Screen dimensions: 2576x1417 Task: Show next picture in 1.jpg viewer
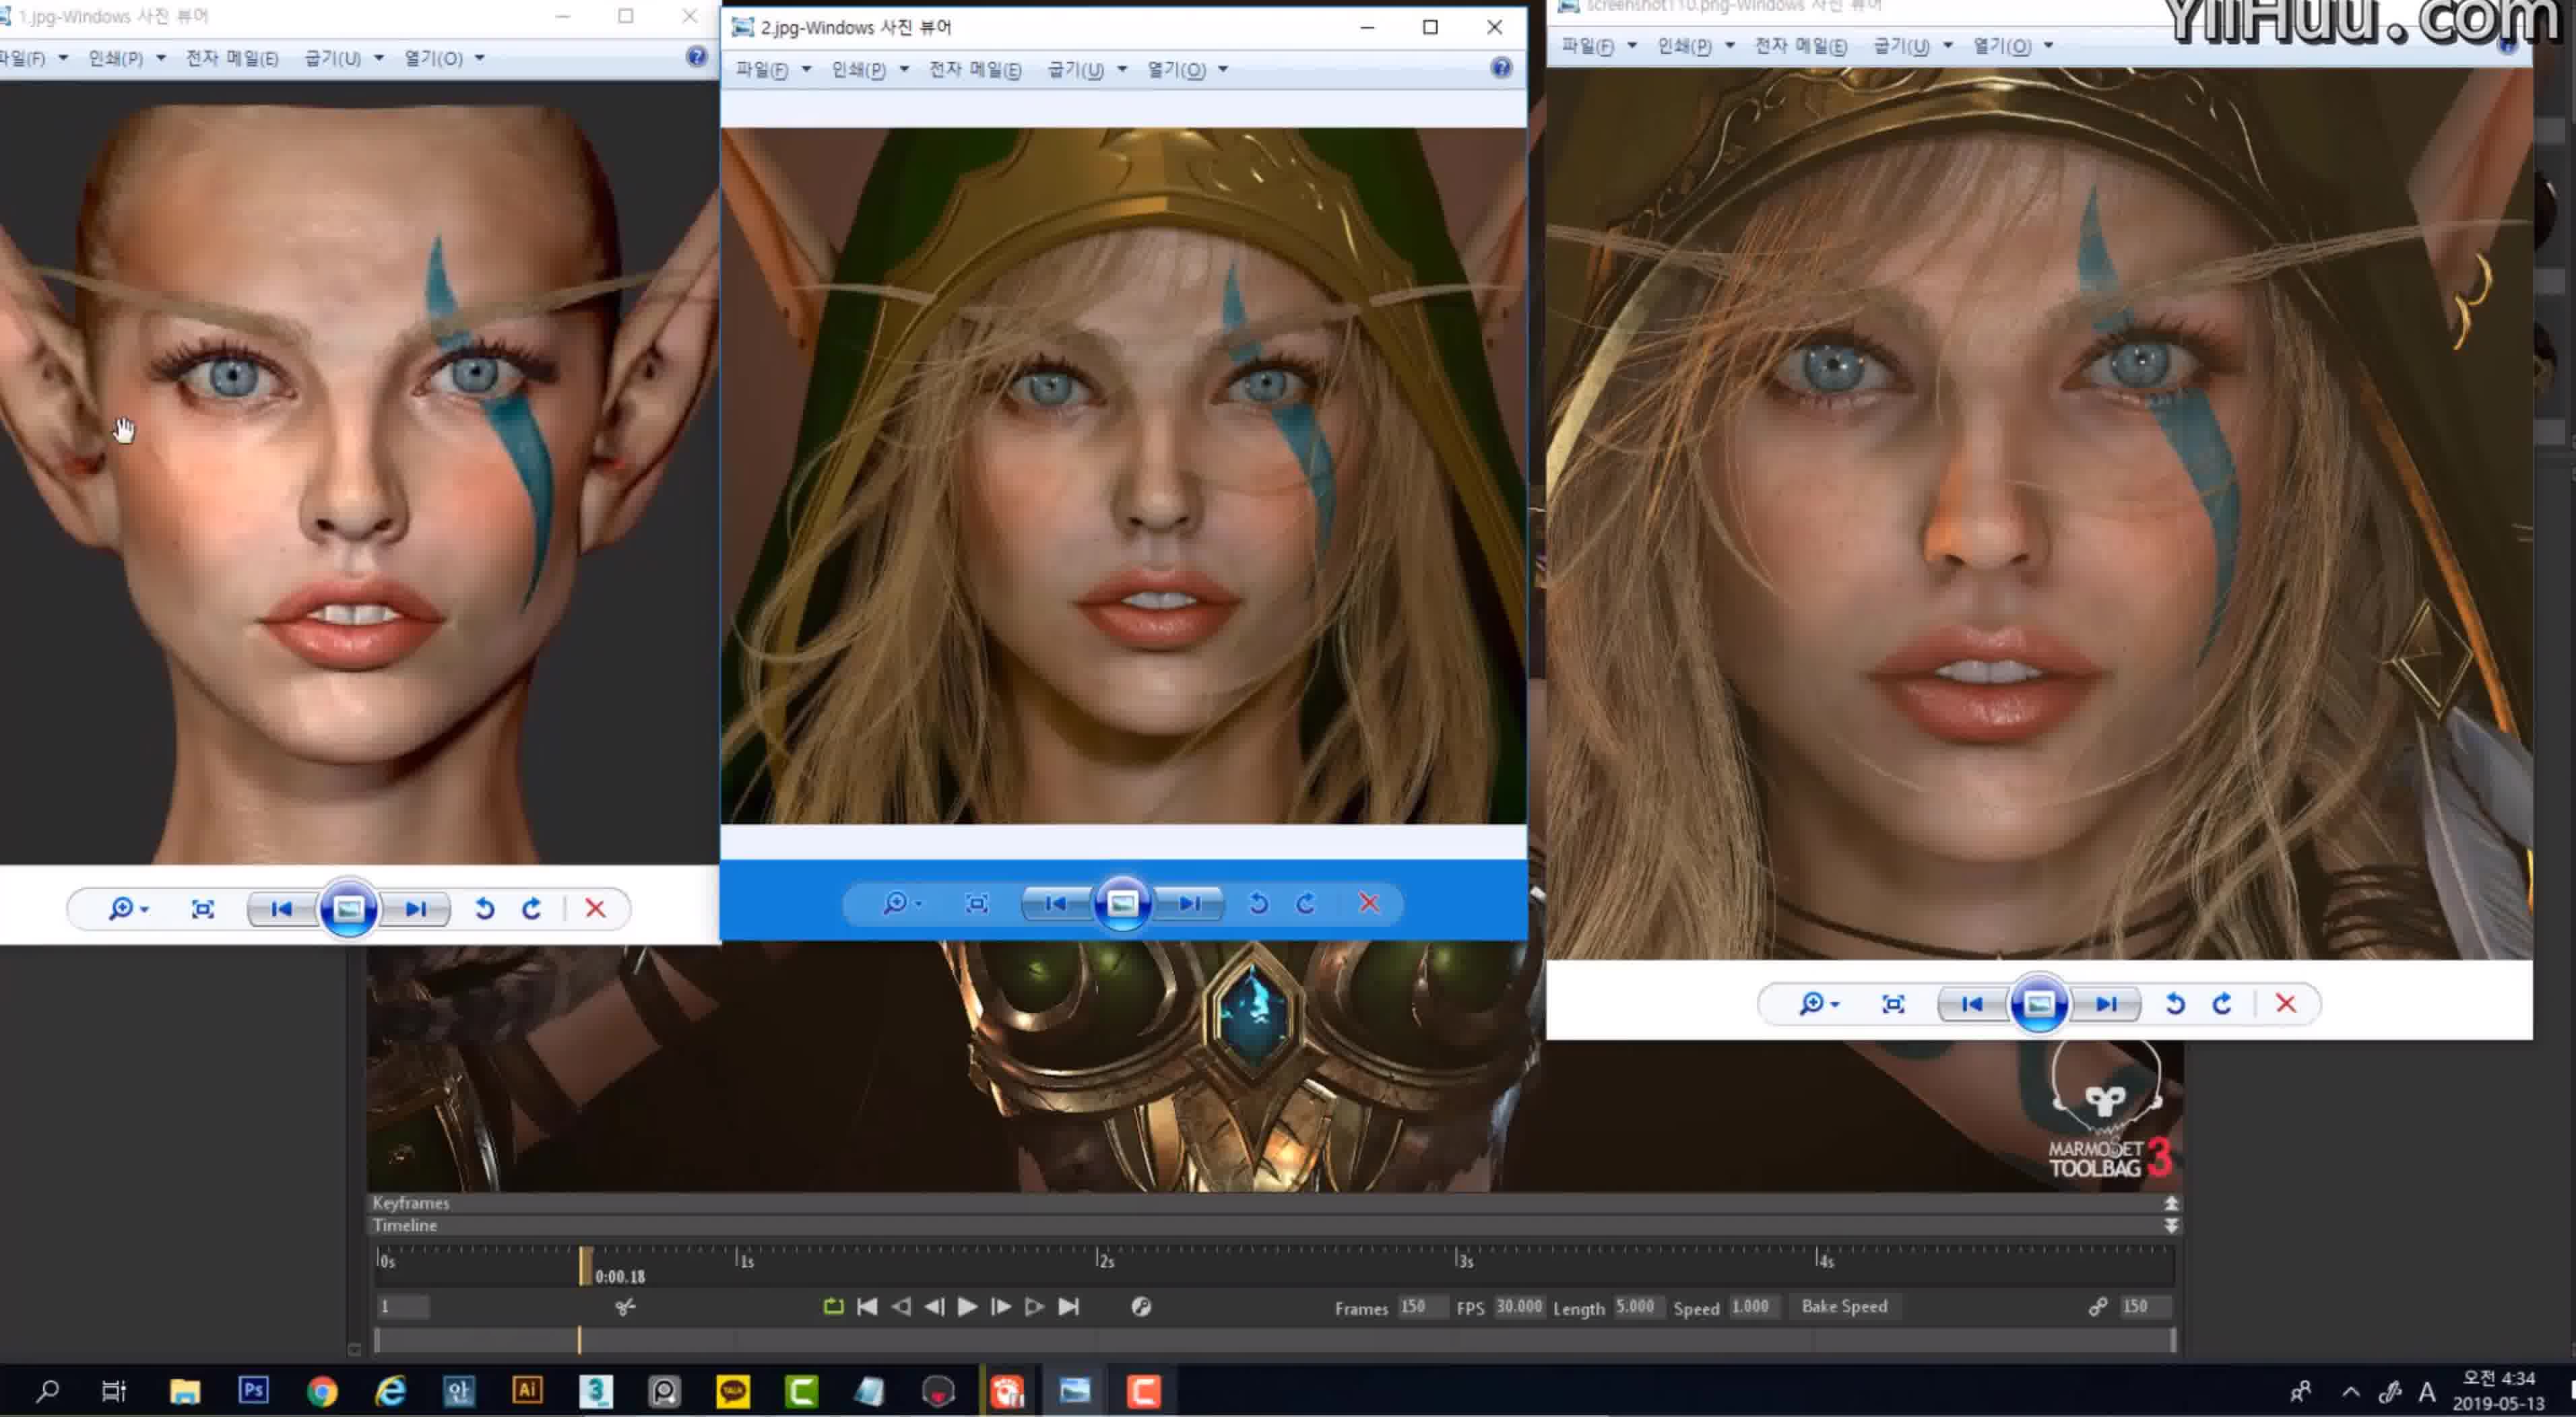[415, 908]
